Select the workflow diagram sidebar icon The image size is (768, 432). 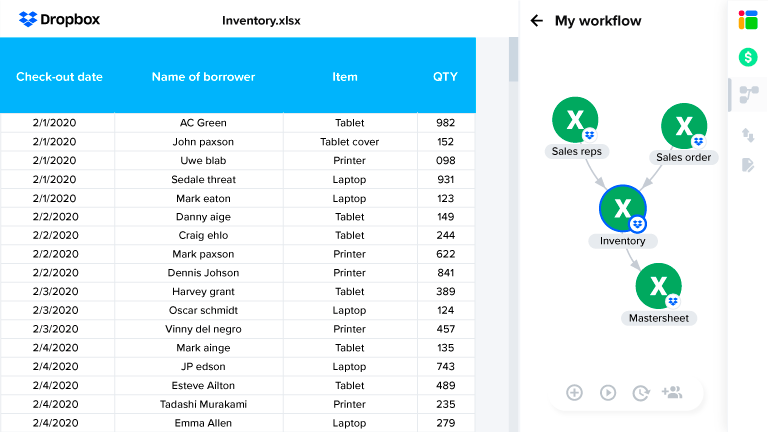(x=748, y=95)
